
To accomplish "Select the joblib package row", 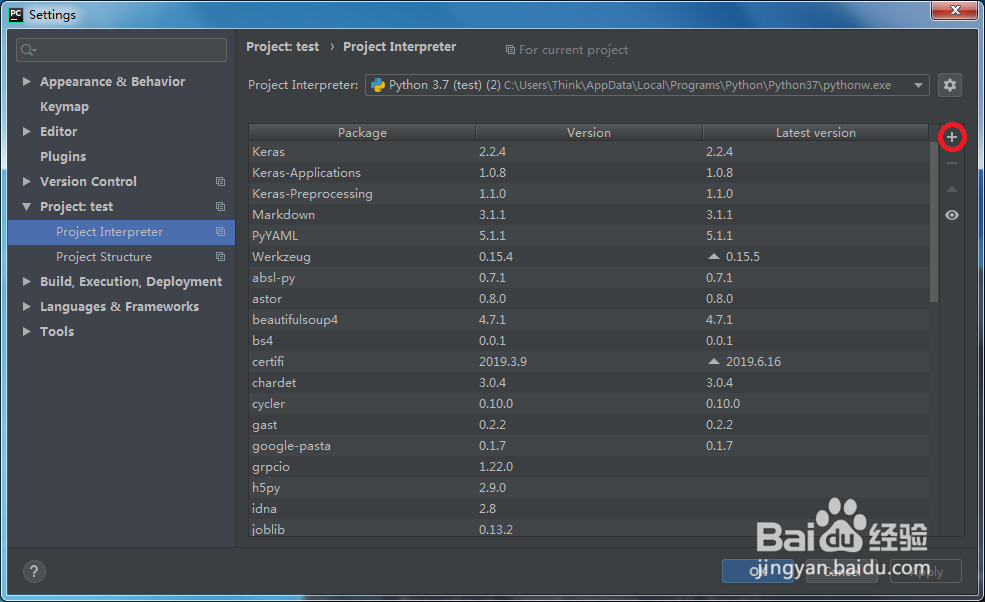I will pyautogui.click(x=589, y=528).
